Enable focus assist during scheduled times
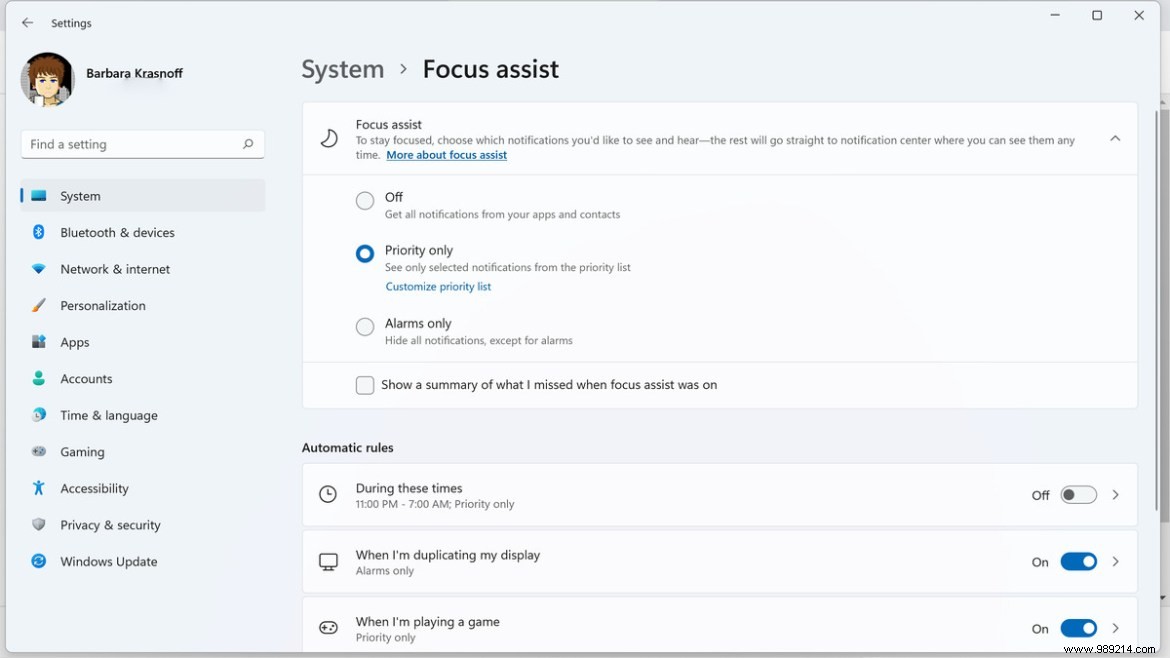1170x658 pixels. tap(1078, 494)
